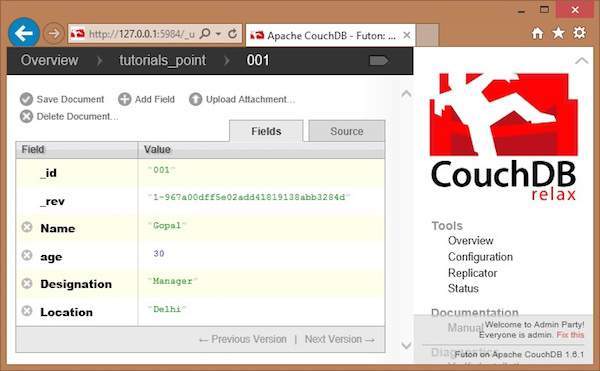Open the address bar search dropdown arrow
Screen dimensions: 600x371
(218, 34)
